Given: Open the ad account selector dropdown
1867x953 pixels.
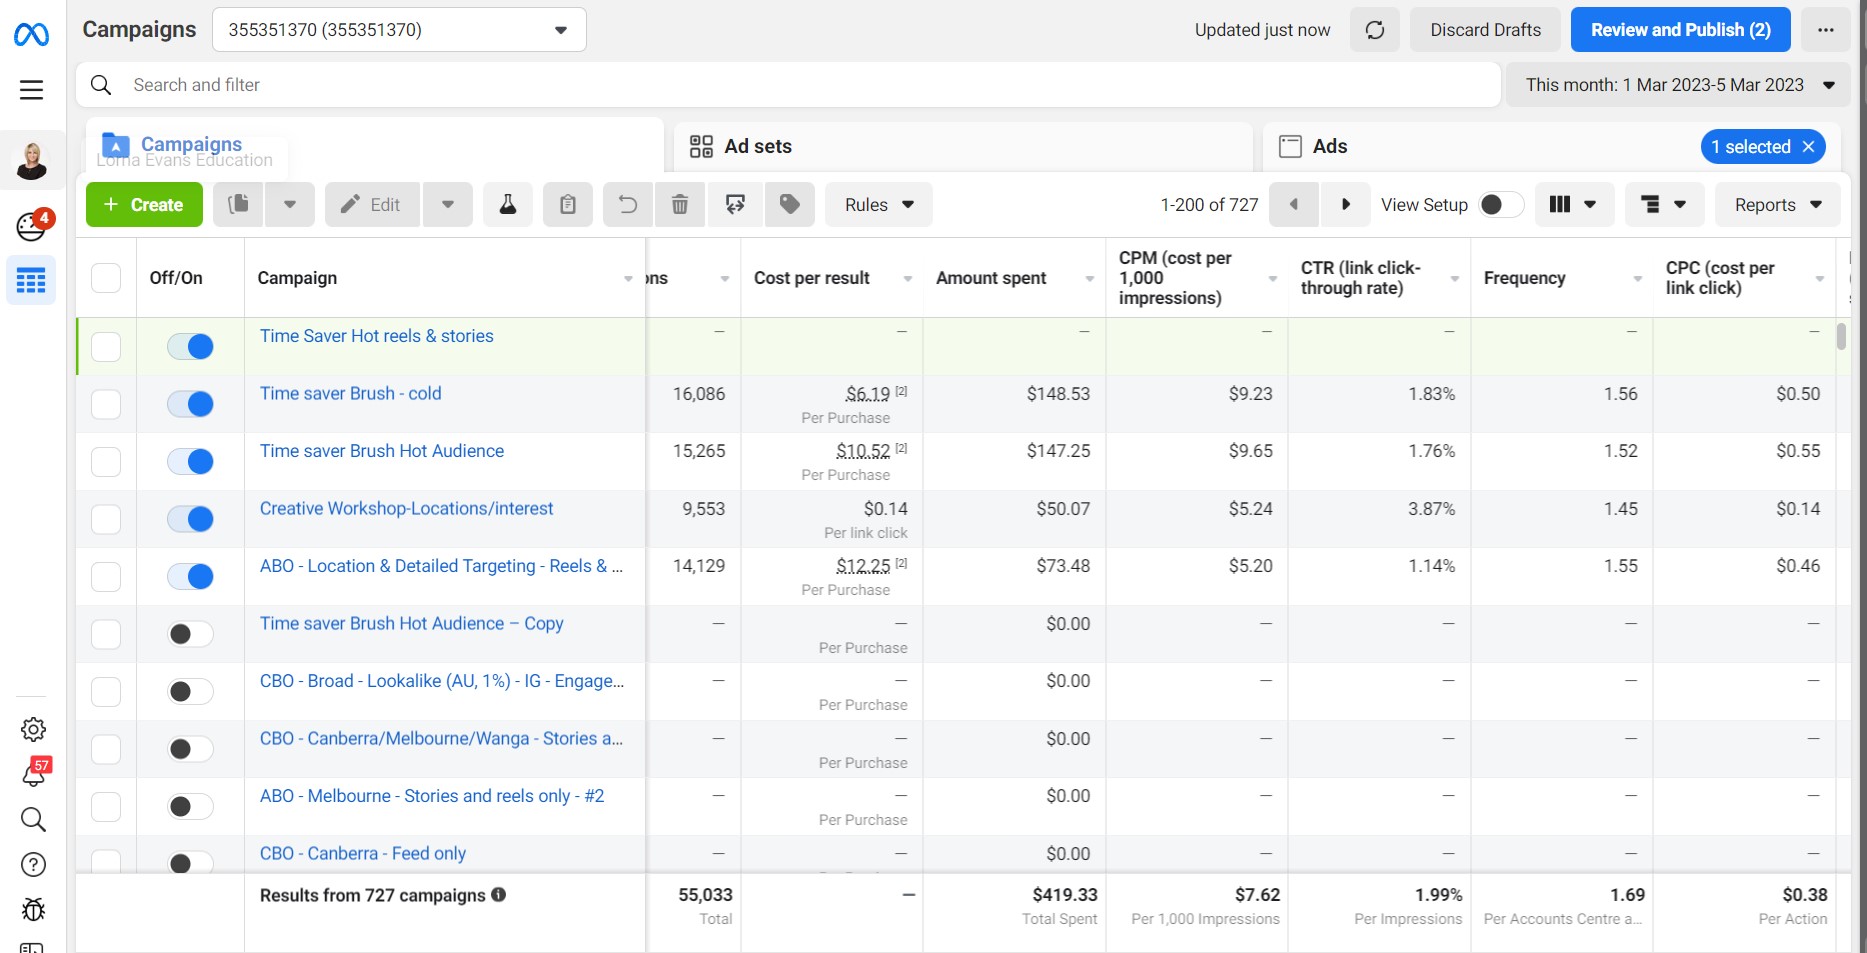Looking at the screenshot, I should click(x=399, y=30).
